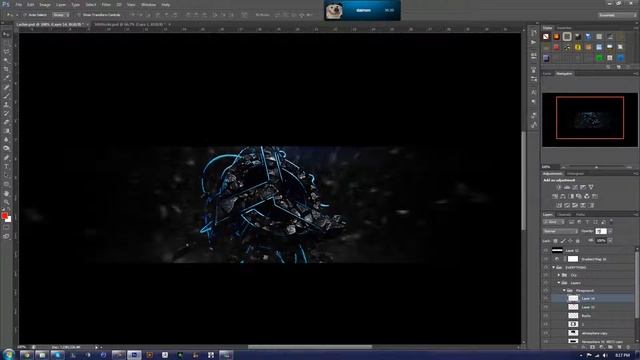Viewport: 640px width, 360px height.
Task: Hide the Layer 32 layer
Action: pos(546,251)
